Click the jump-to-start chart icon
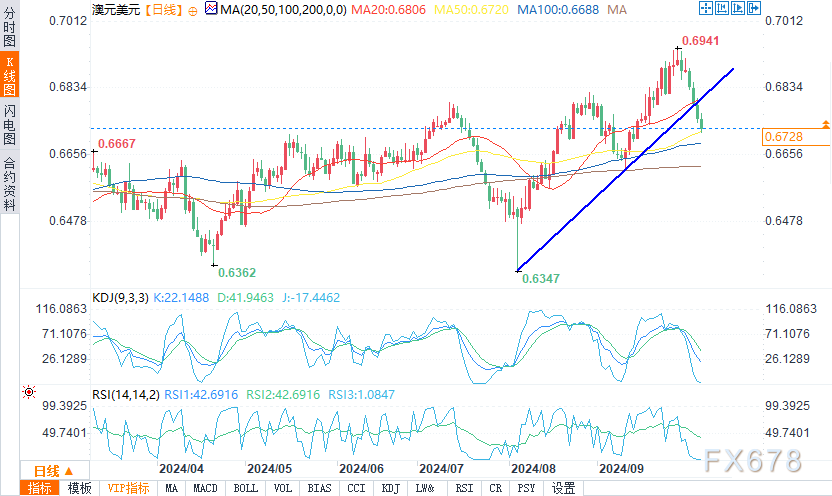Image resolution: width=832 pixels, height=496 pixels. pos(722,8)
